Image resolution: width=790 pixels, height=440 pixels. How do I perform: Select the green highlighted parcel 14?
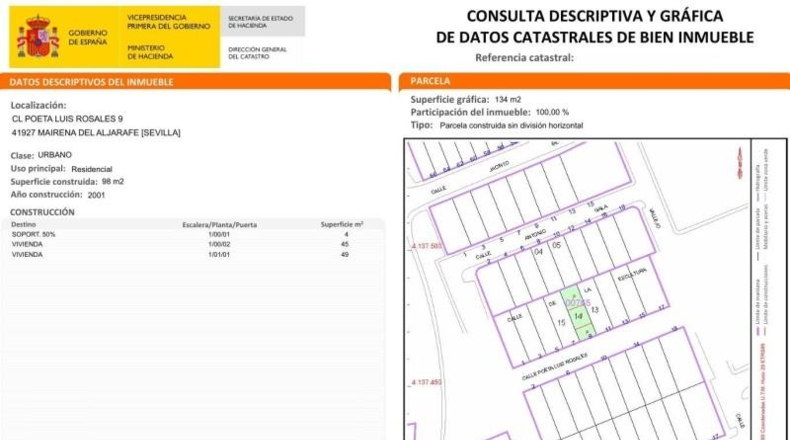578,313
